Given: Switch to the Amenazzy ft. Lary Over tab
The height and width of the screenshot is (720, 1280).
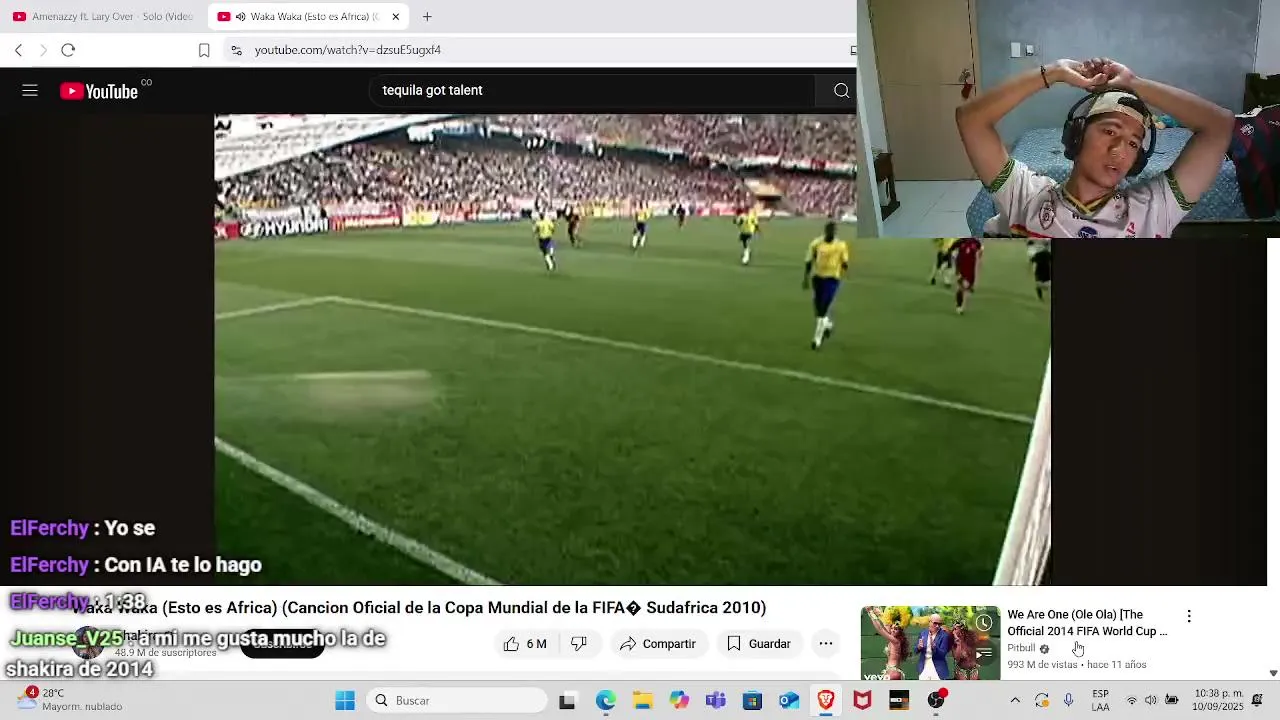Looking at the screenshot, I should pyautogui.click(x=103, y=16).
